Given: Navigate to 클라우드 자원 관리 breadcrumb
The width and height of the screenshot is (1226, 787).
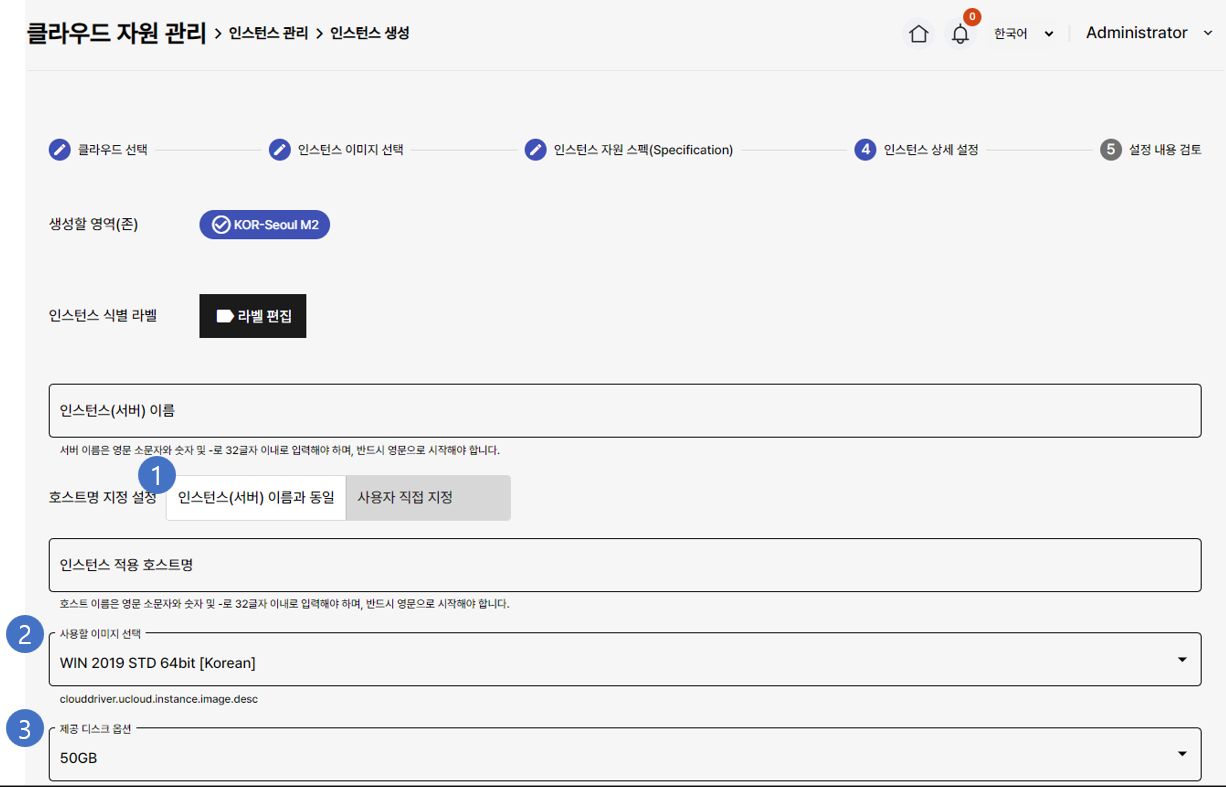Looking at the screenshot, I should pos(116,34).
